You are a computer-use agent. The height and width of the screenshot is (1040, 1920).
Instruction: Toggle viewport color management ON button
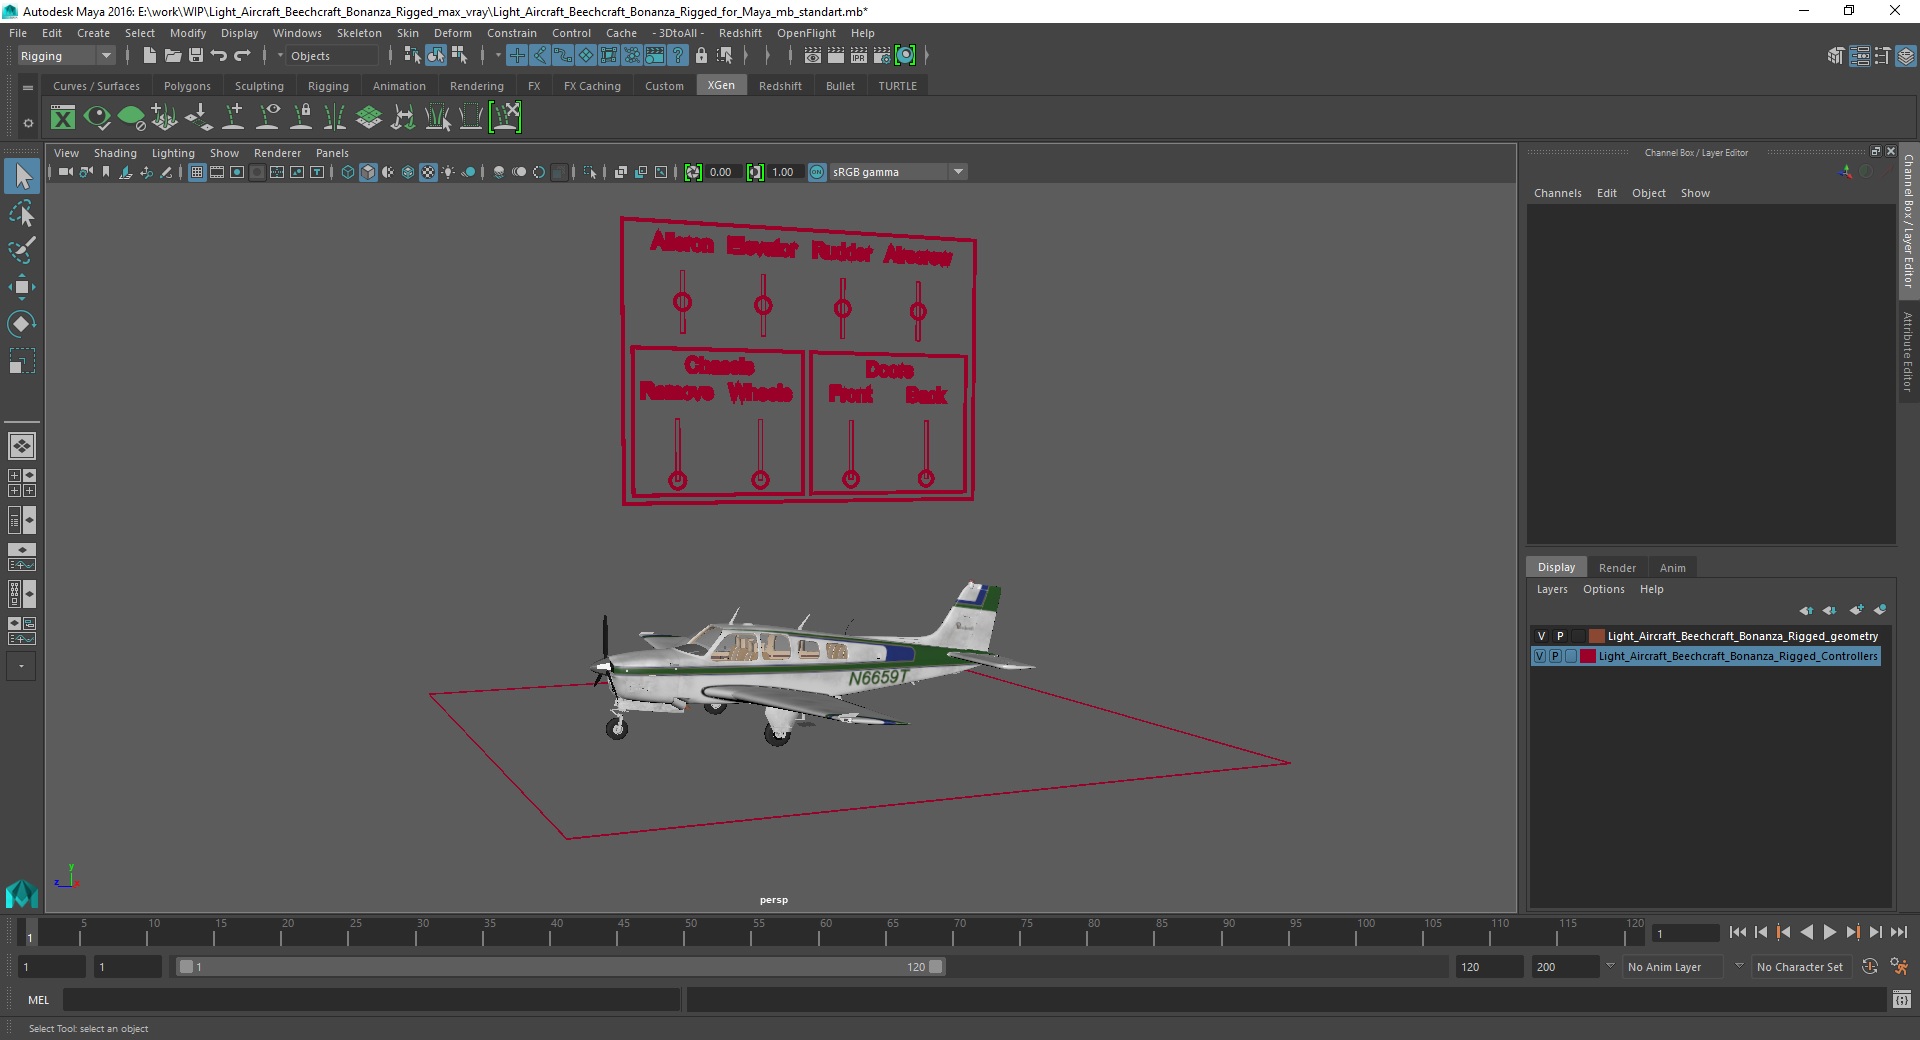point(817,172)
